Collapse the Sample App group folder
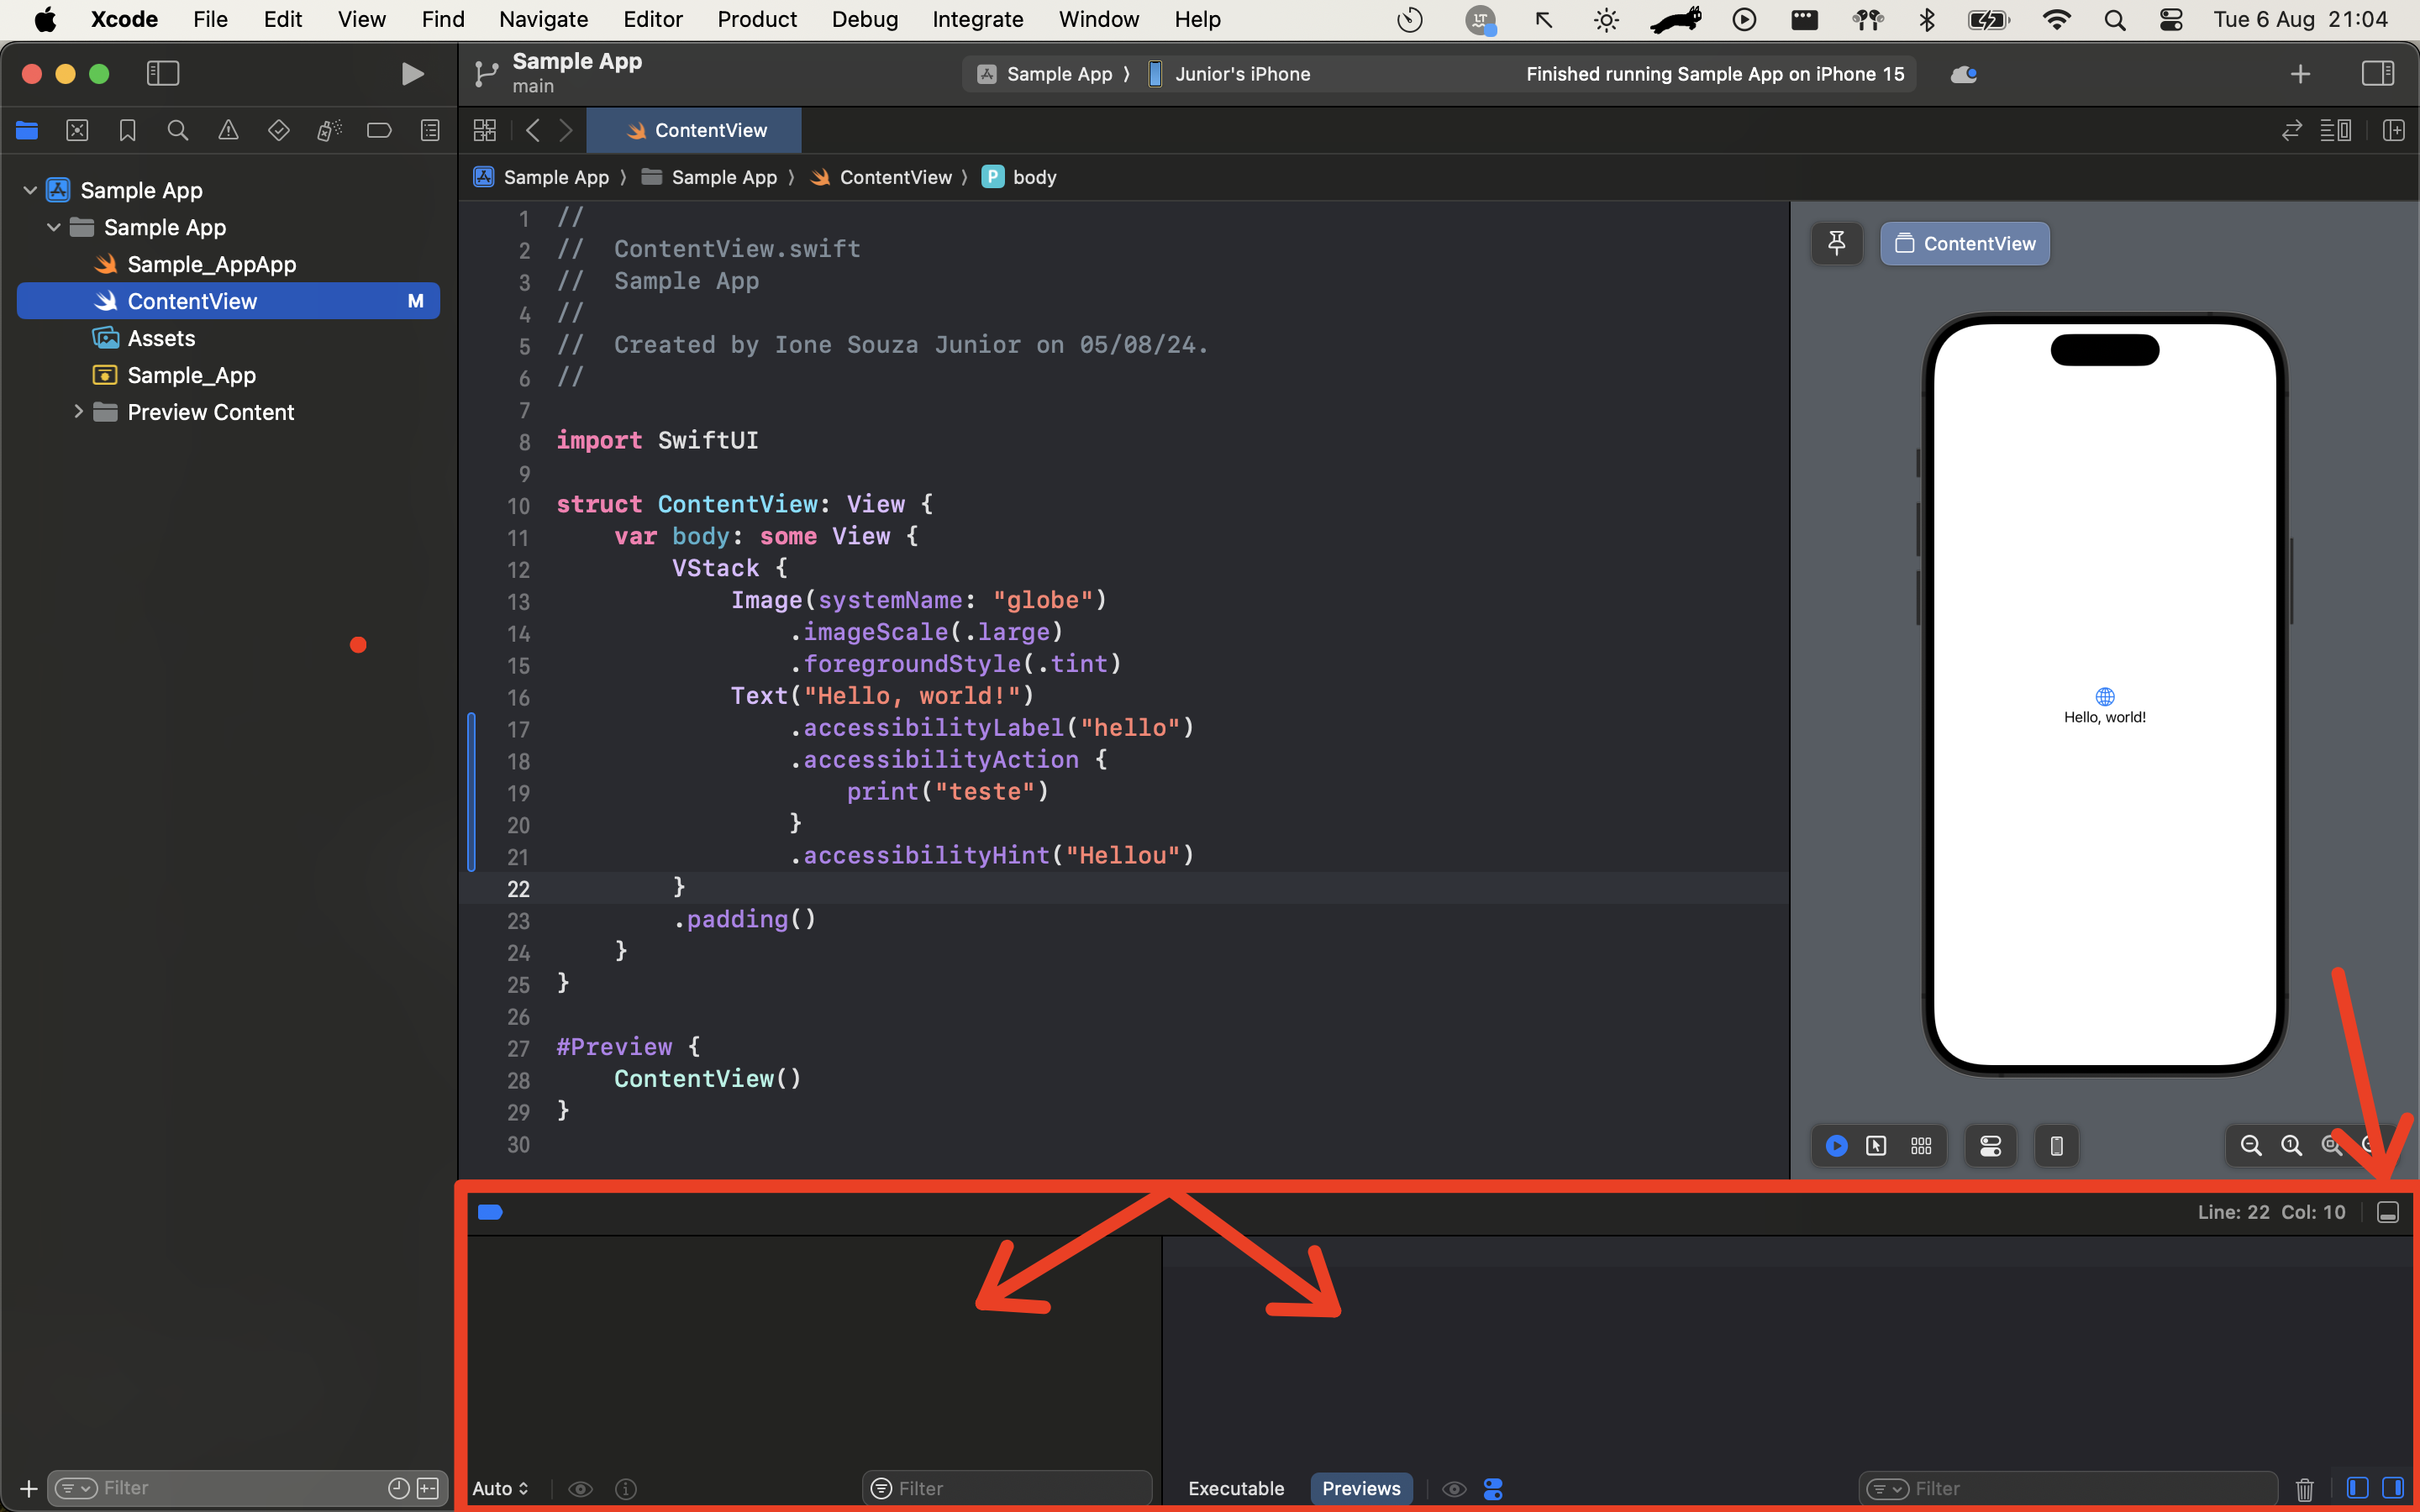 (x=54, y=227)
